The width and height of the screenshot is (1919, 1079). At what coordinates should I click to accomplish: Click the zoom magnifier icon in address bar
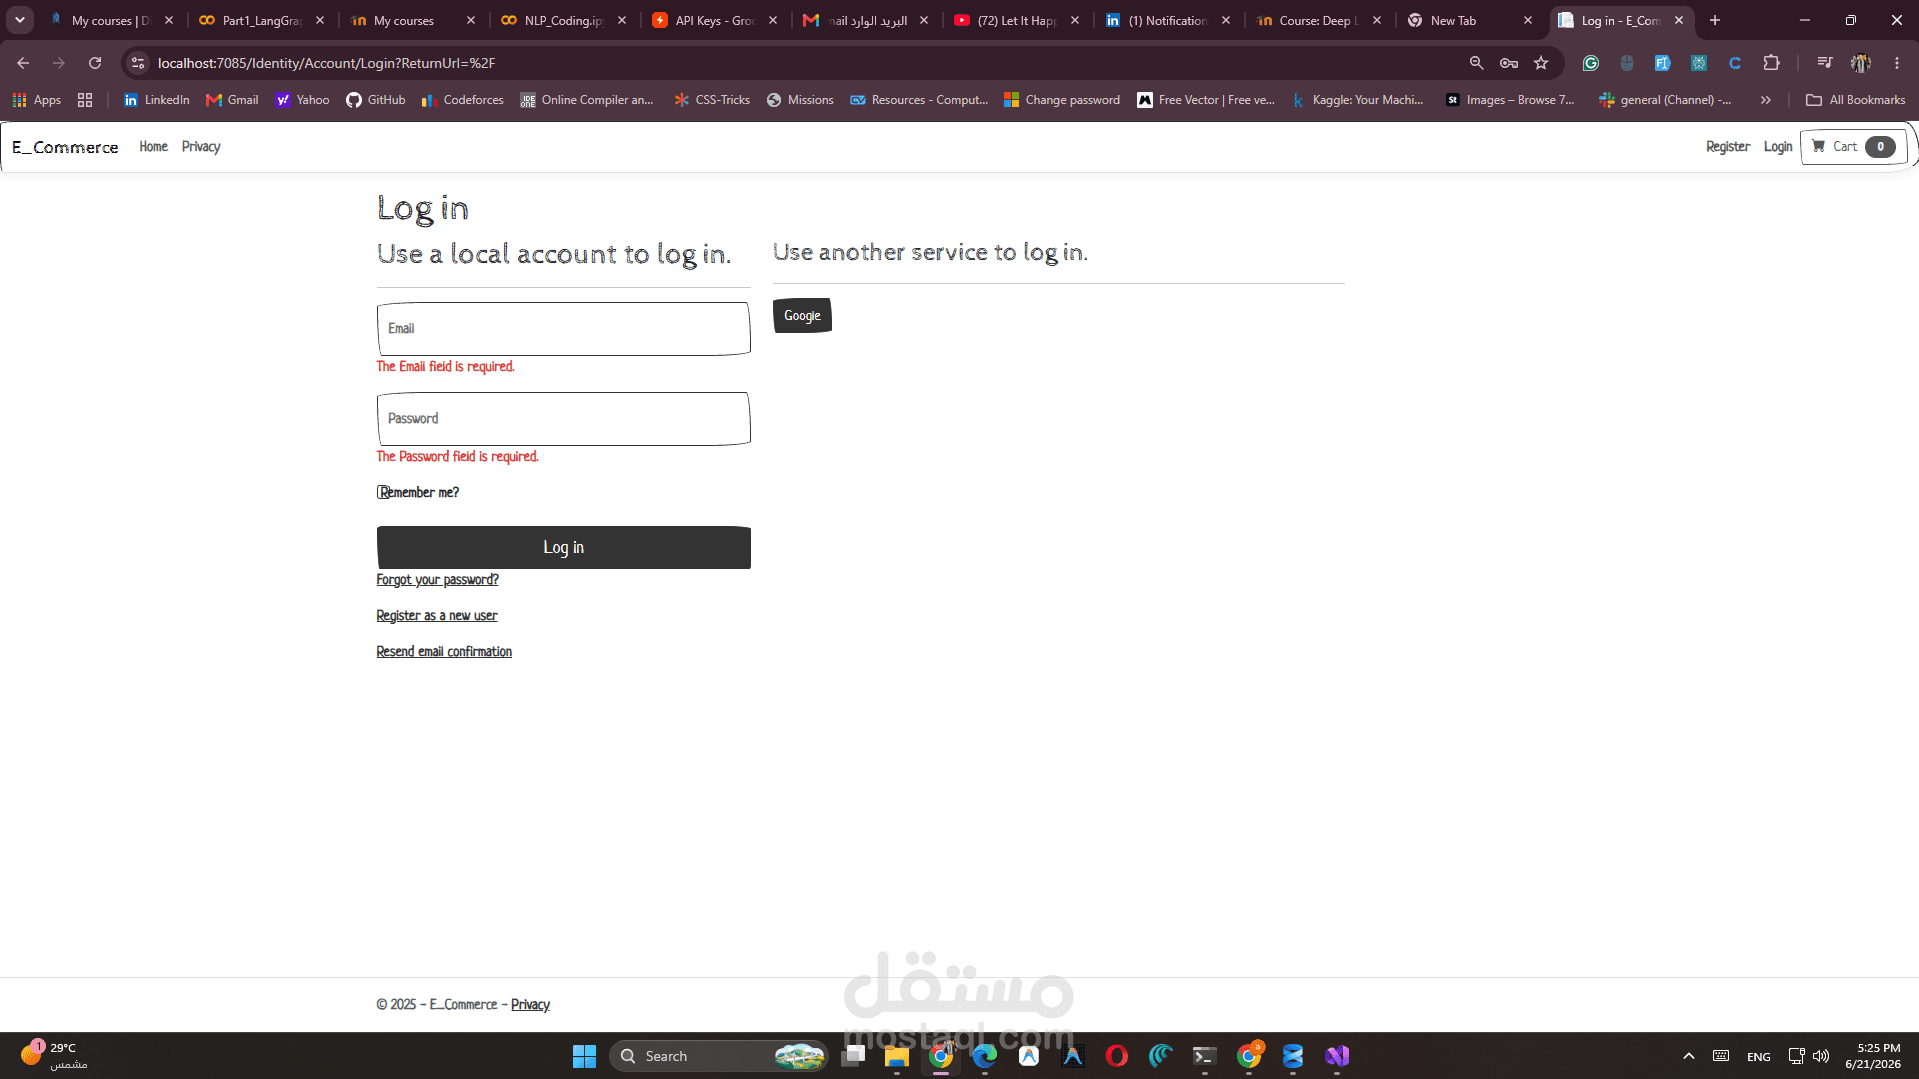pyautogui.click(x=1476, y=63)
